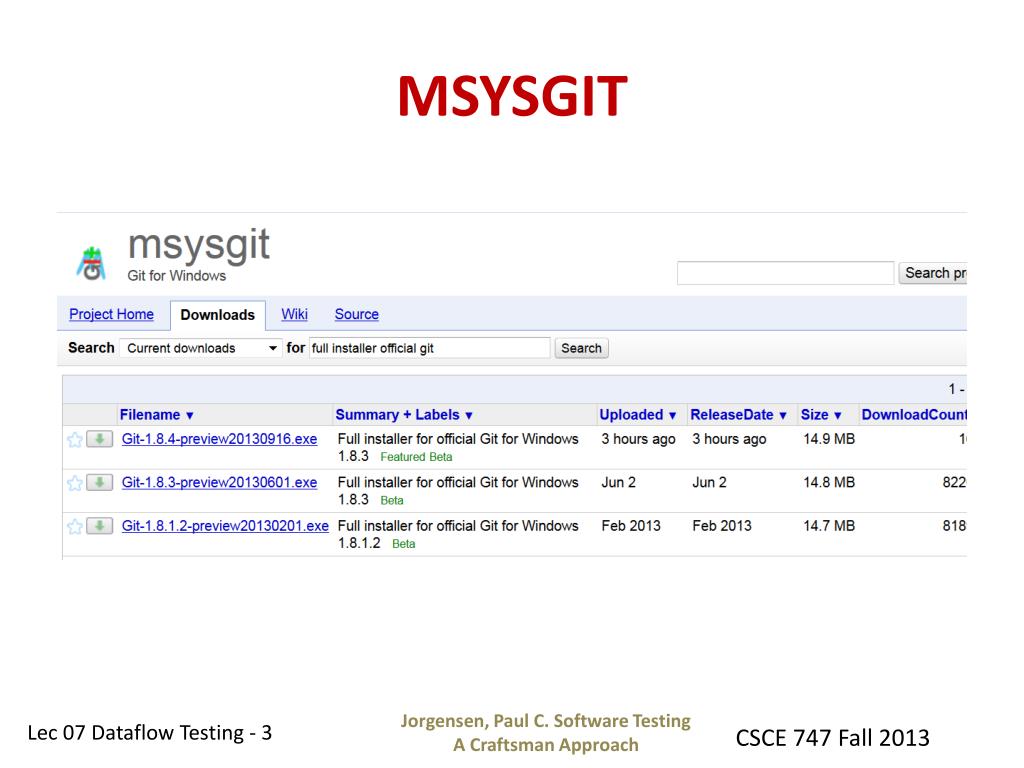Screen dimensions: 1024x768
Task: Click download arrow icon for Git-1.8.4-preview20130916.exe
Action: pyautogui.click(x=100, y=439)
